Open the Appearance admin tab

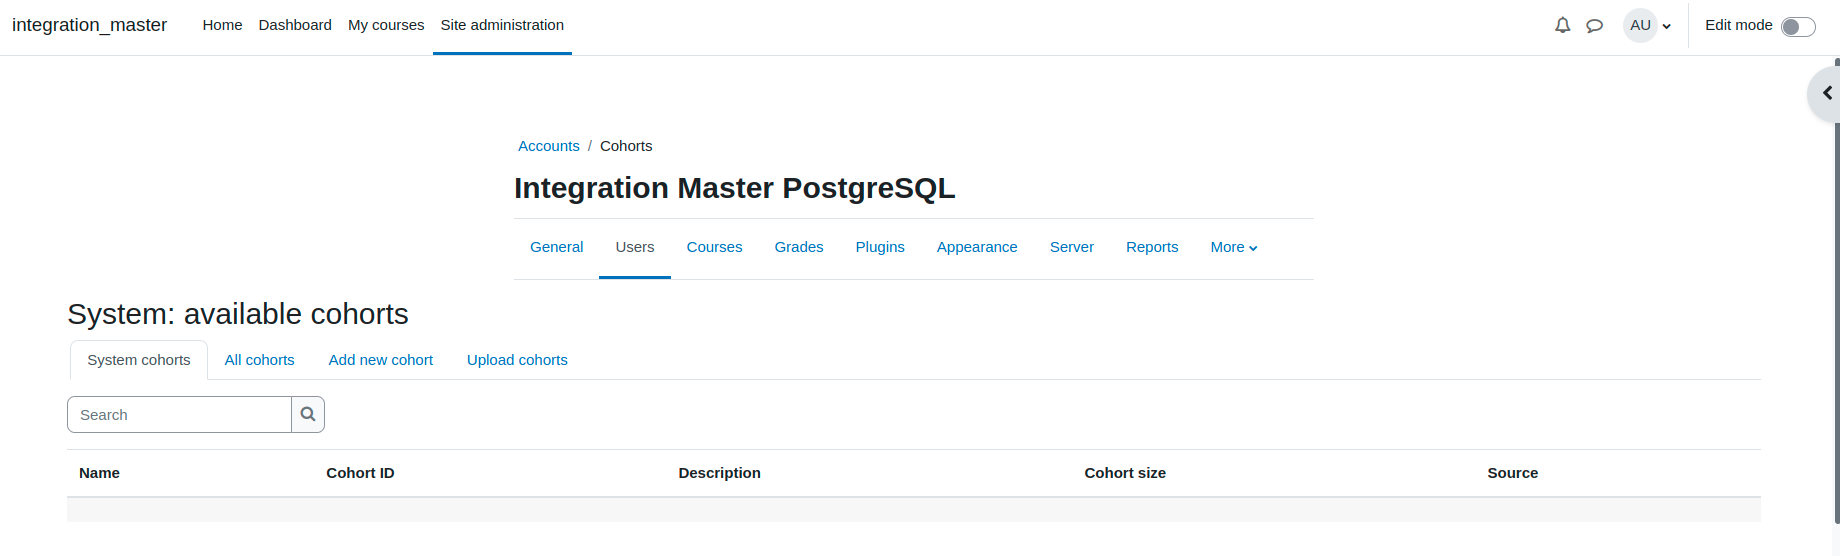977,247
